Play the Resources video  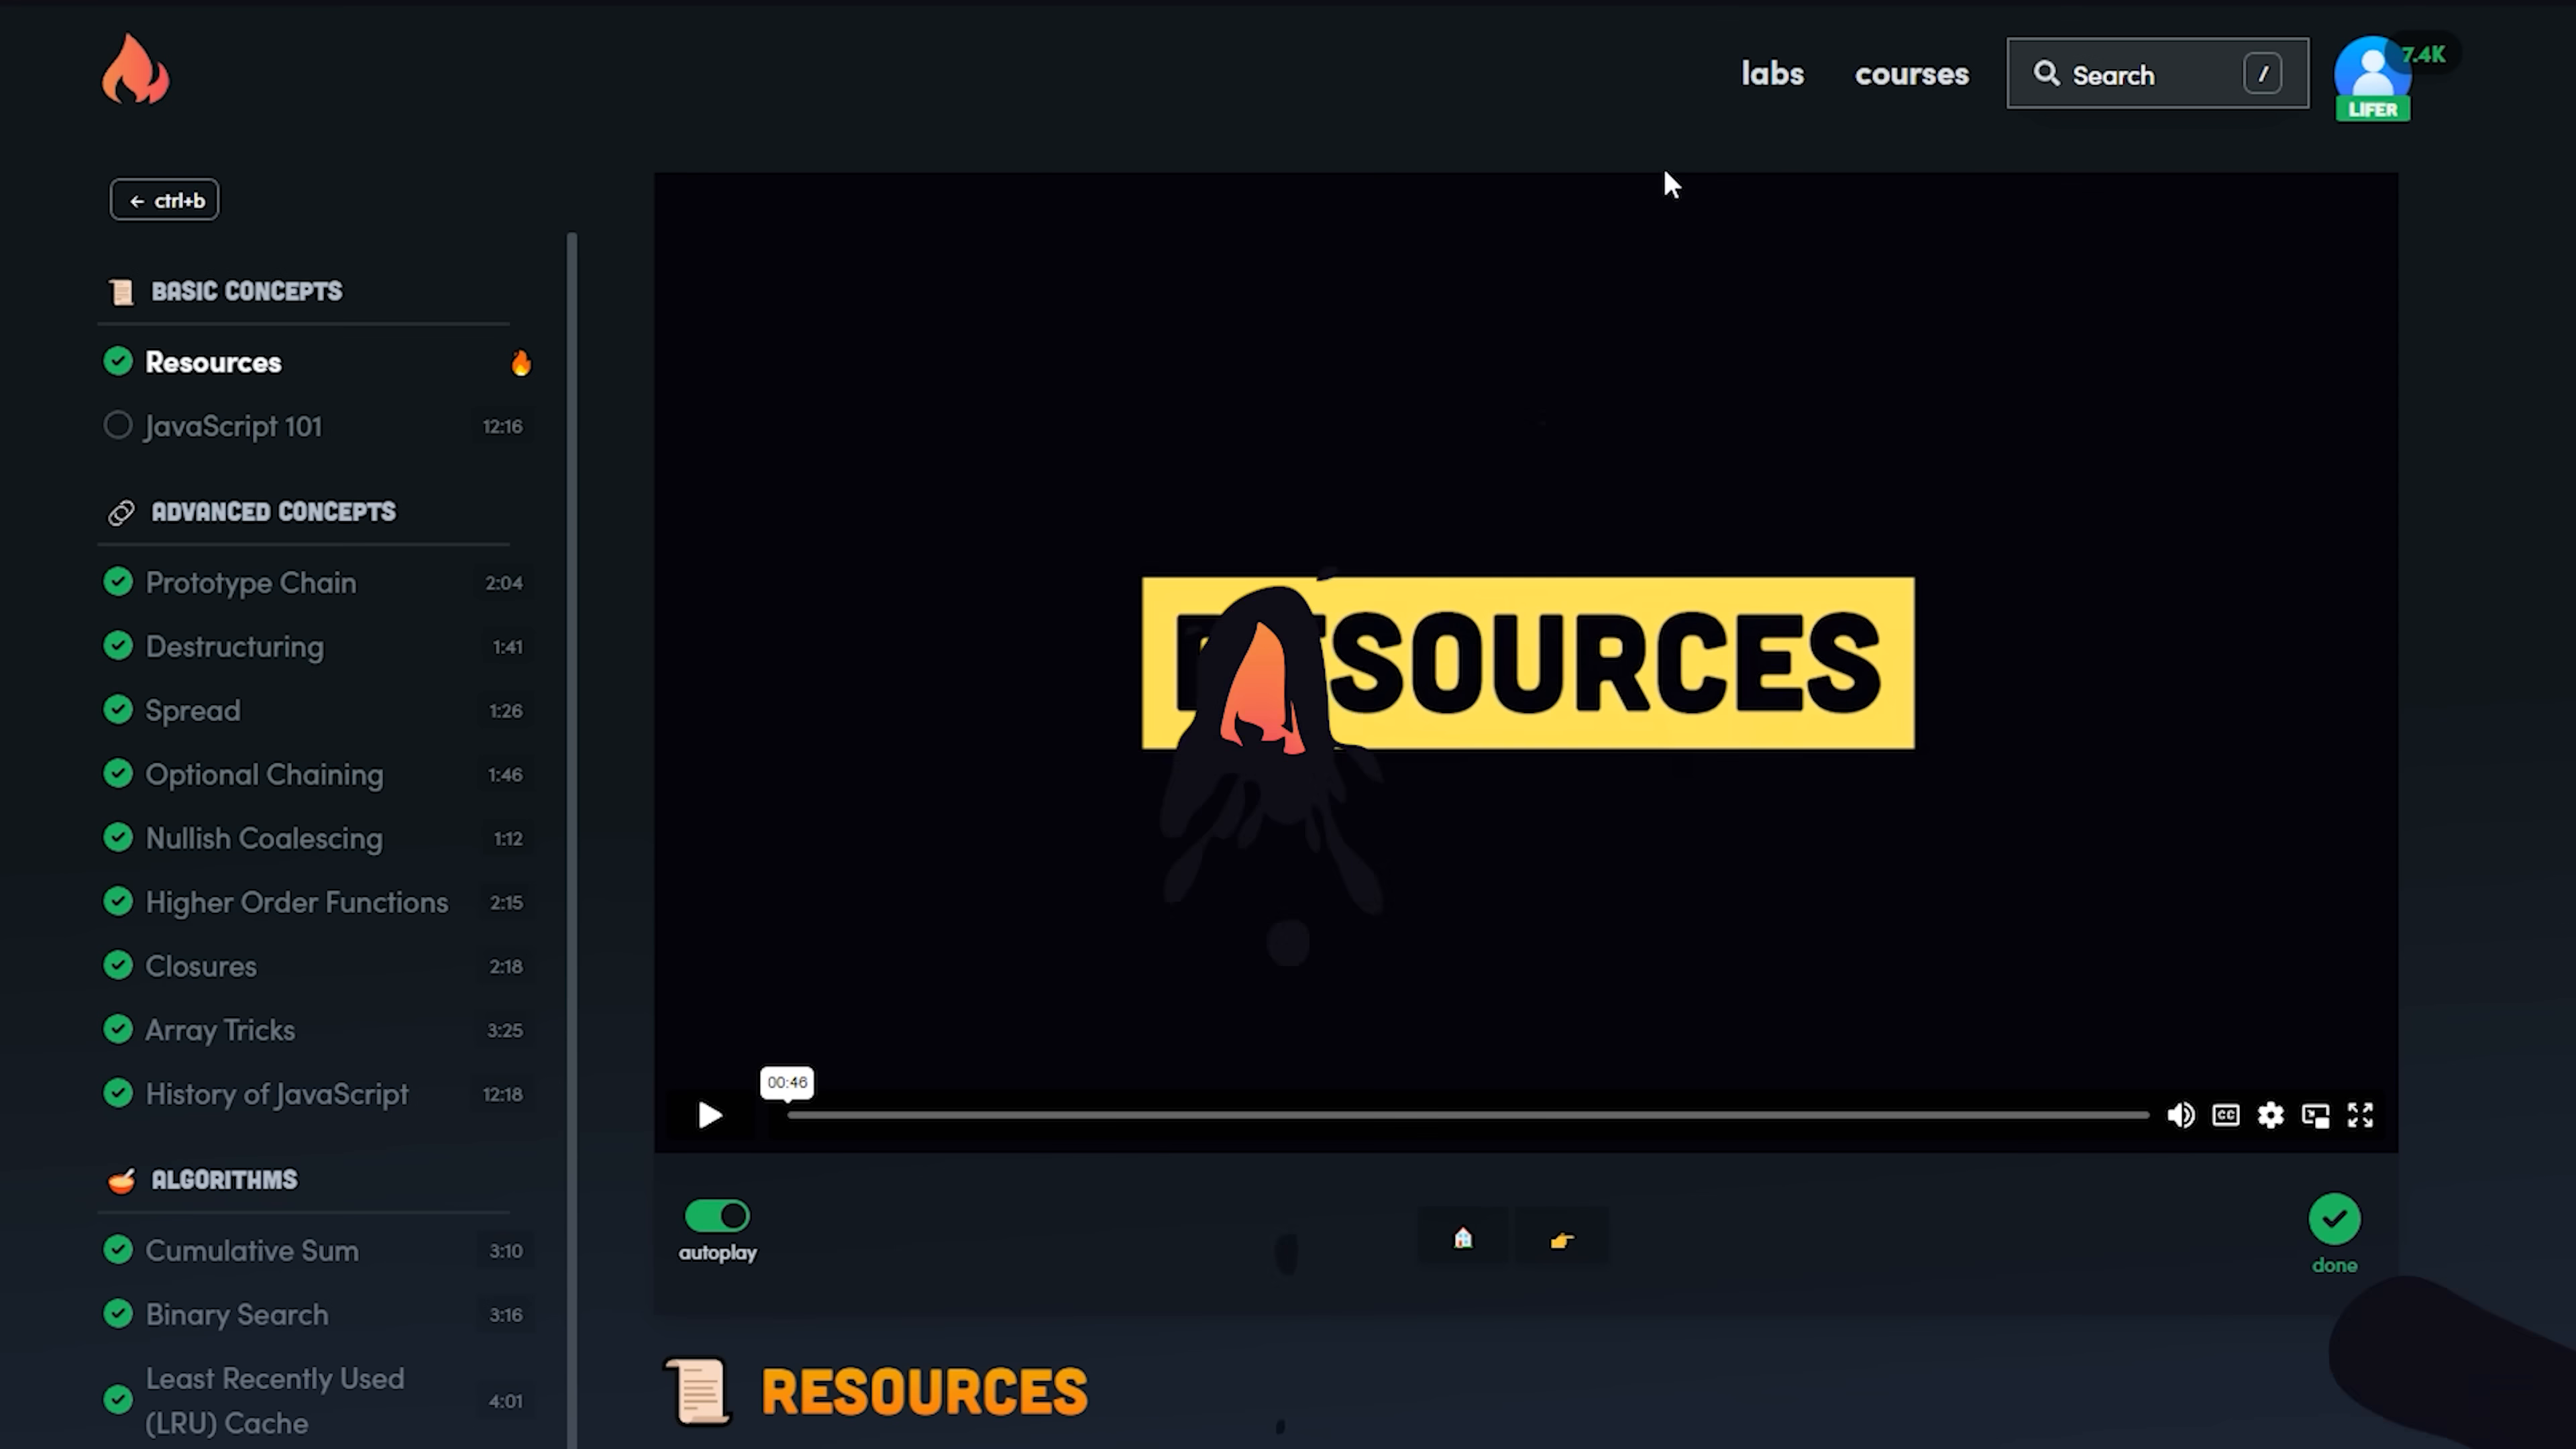(x=709, y=1115)
